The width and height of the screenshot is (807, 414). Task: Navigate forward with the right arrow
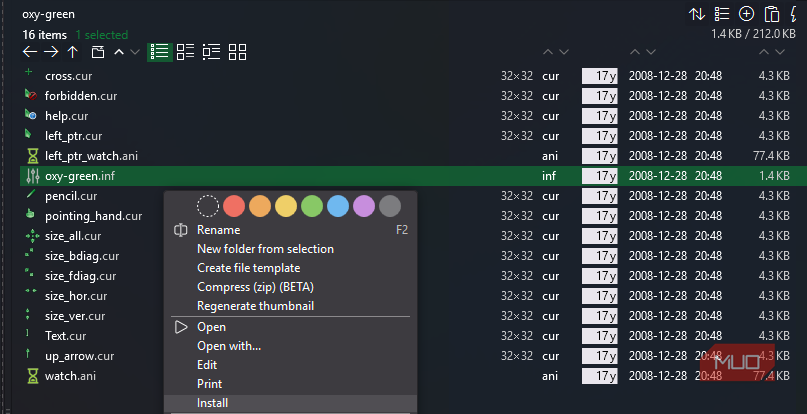(x=51, y=51)
